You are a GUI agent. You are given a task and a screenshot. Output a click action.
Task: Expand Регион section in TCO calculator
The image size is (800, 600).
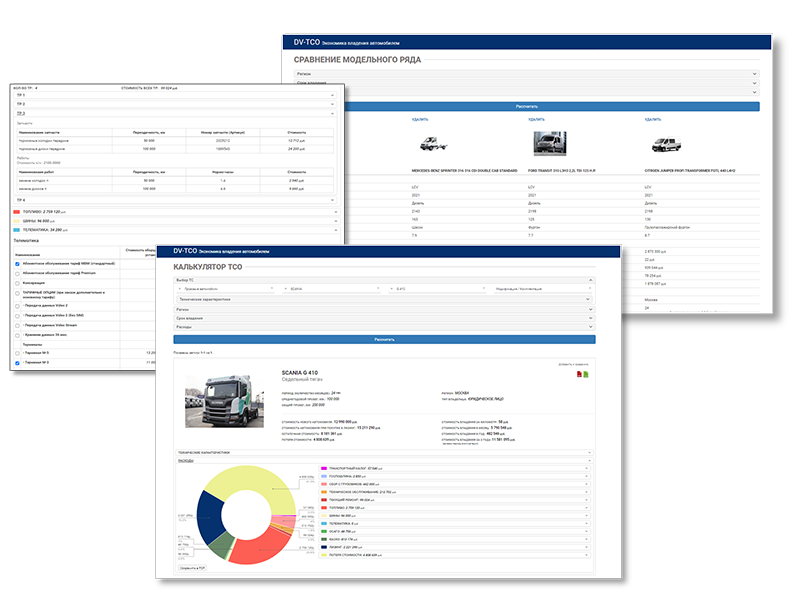tap(384, 309)
